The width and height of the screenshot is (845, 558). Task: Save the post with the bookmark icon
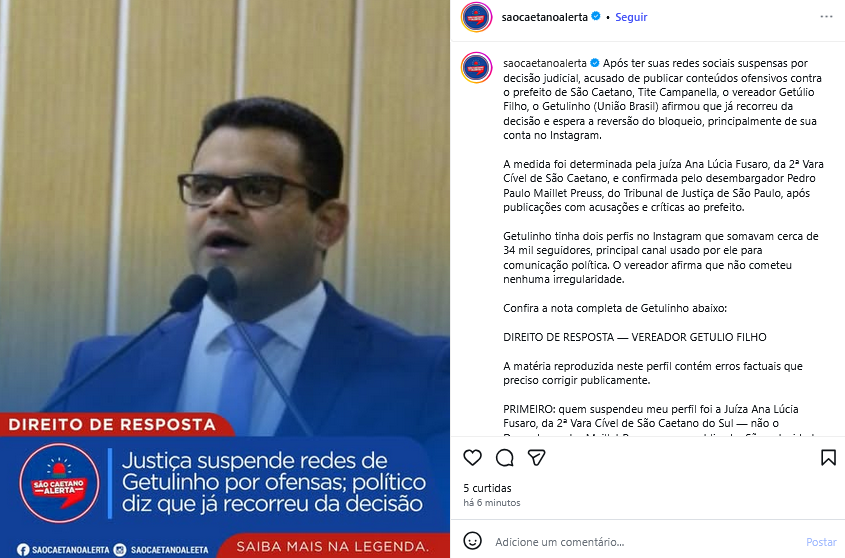pos(828,458)
